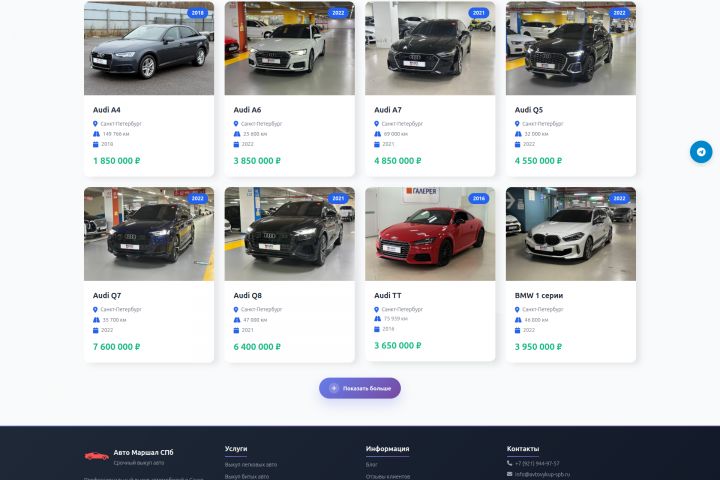Click the floating Telegram chat icon
The height and width of the screenshot is (480, 720).
(701, 152)
